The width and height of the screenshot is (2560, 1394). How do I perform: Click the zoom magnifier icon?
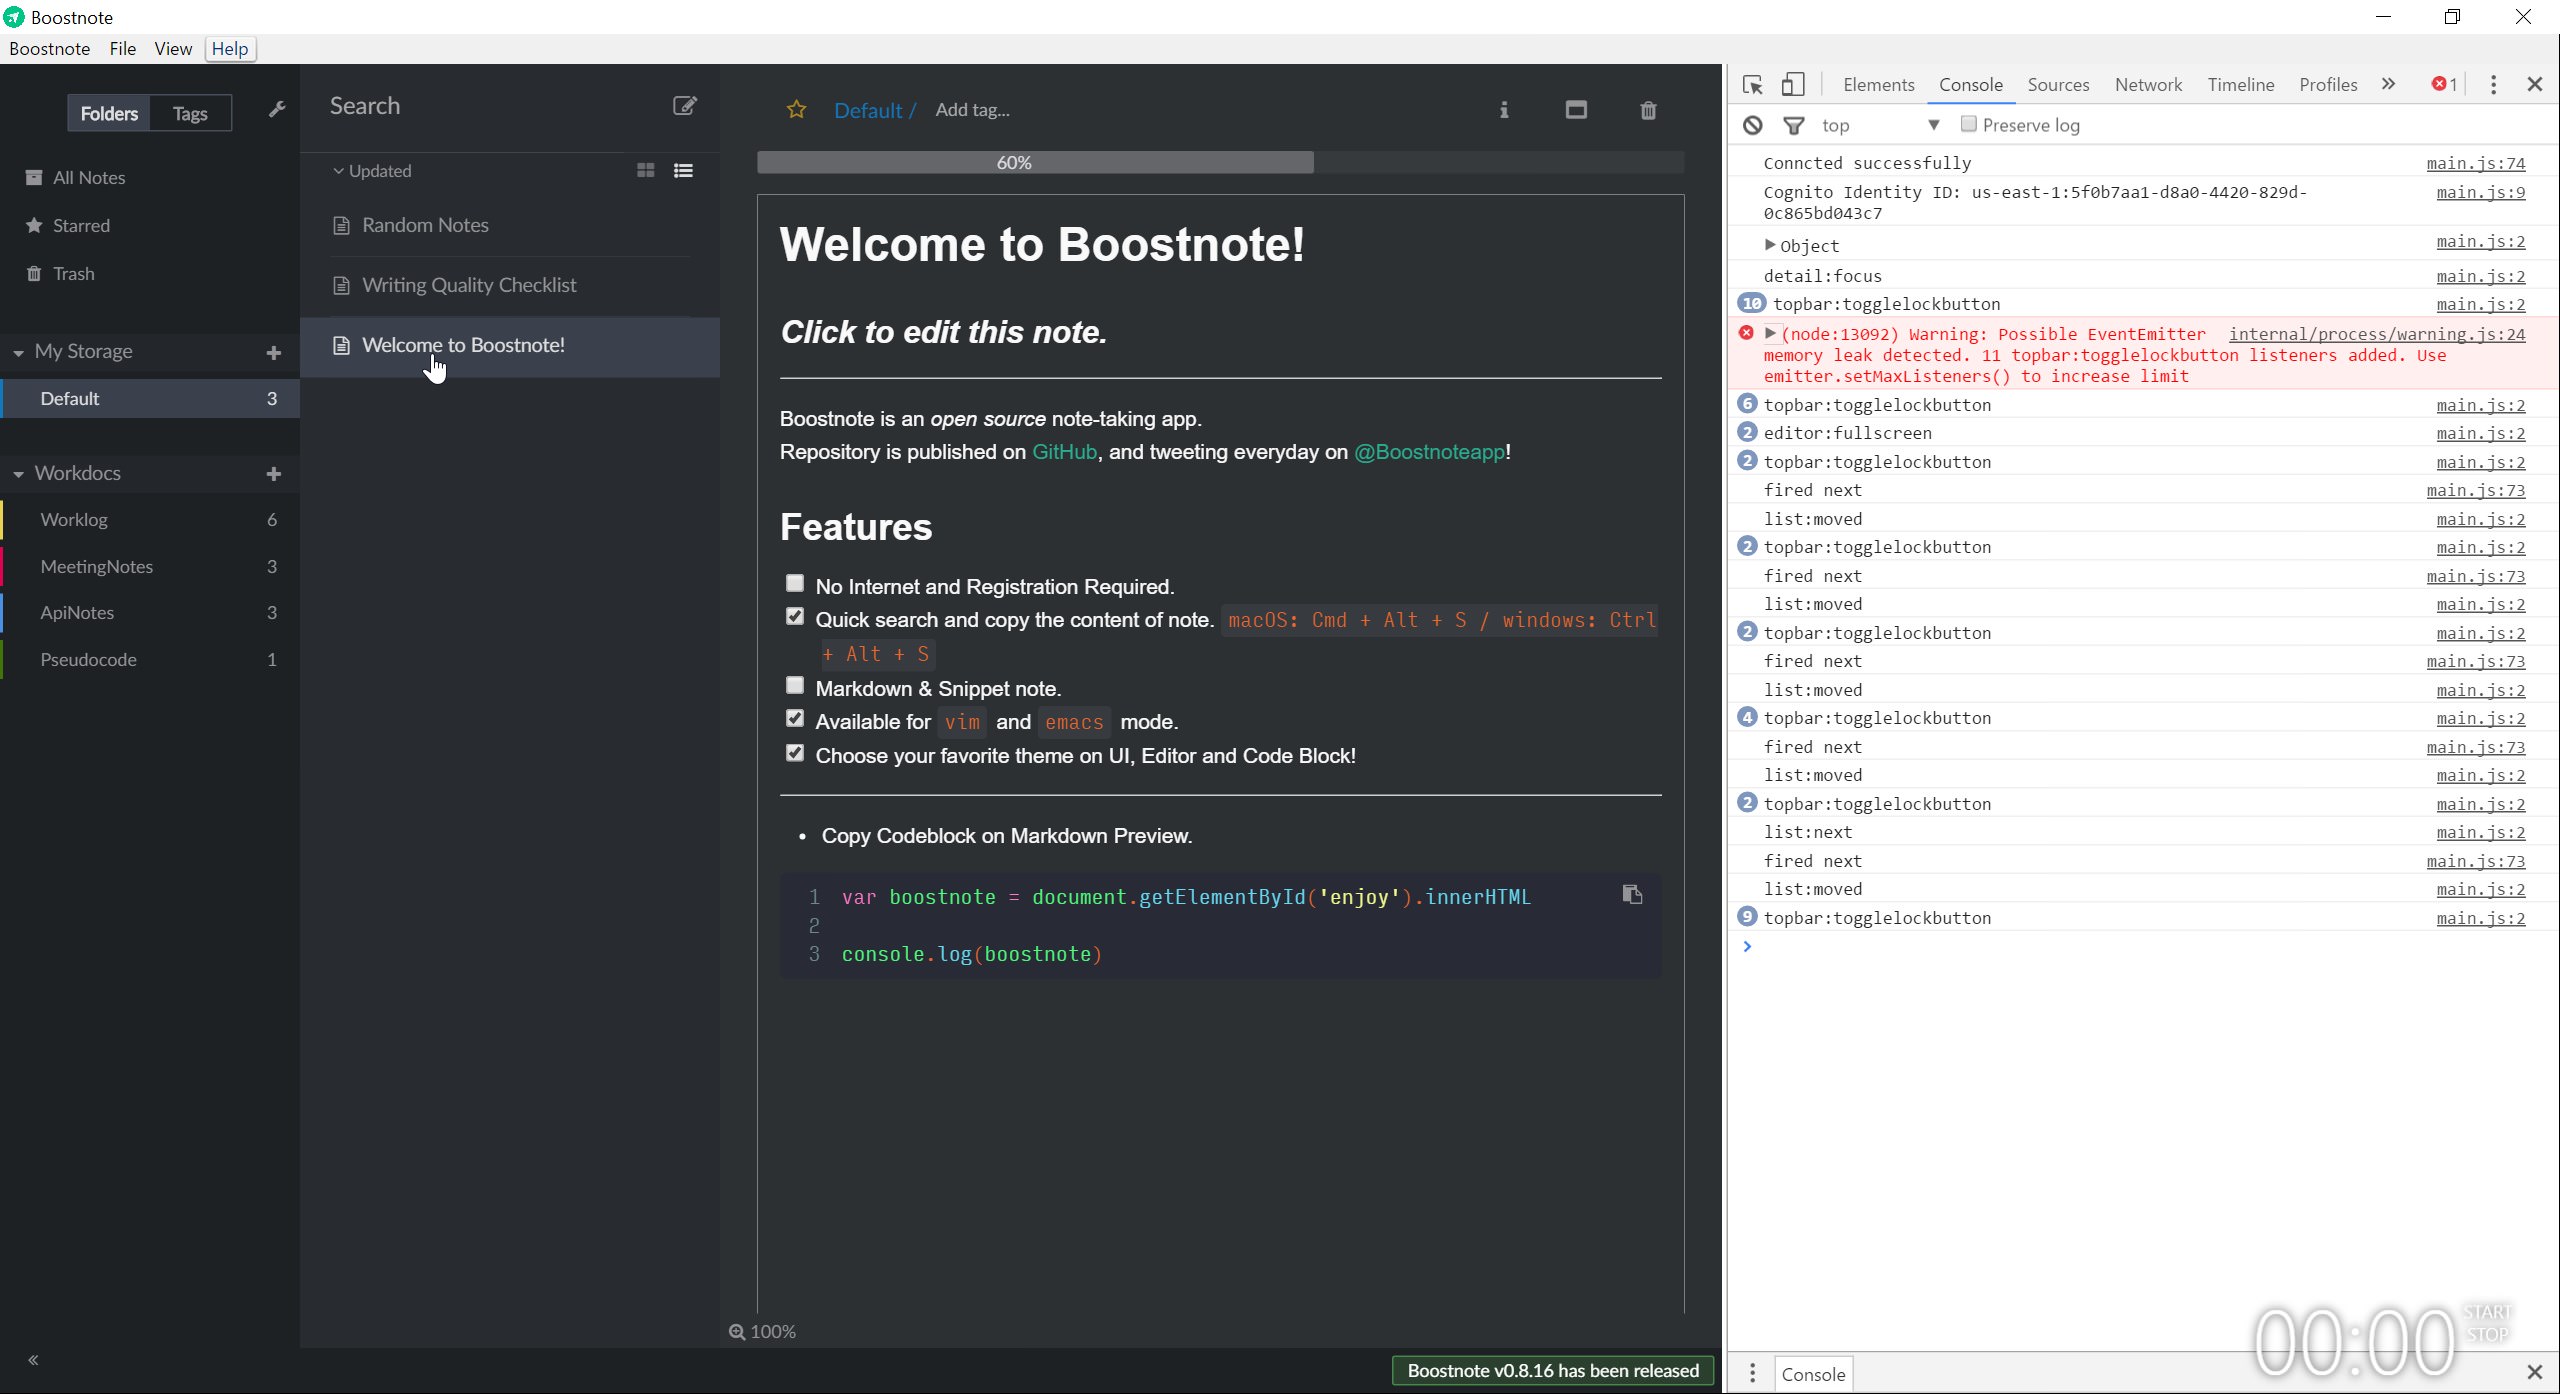tap(737, 1332)
